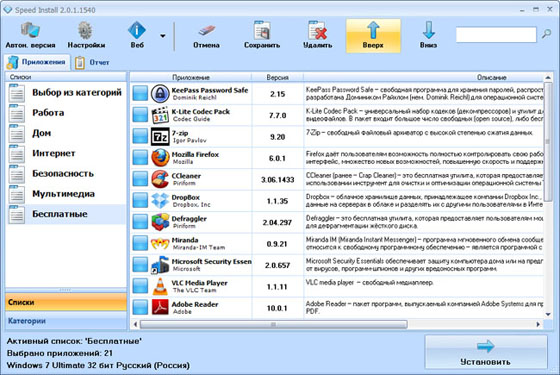Viewport: 560px width, 375px height.
Task: Click the 'Dominik Reichl' author text
Action: [x=195, y=98]
